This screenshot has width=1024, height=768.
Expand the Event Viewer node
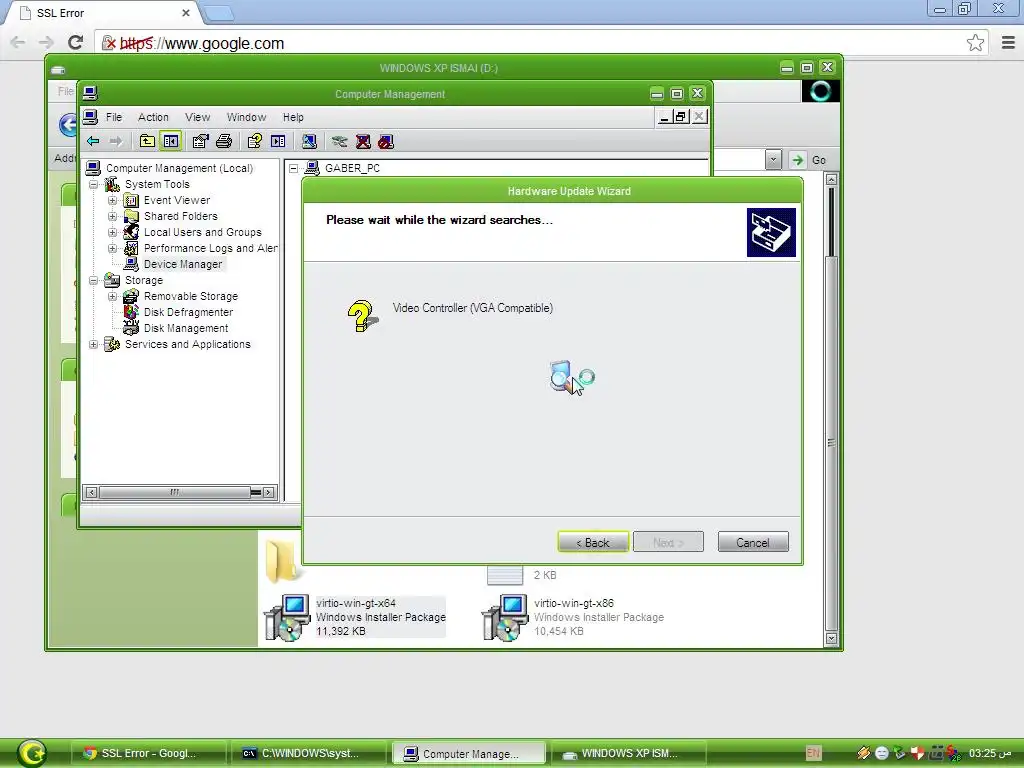(112, 200)
